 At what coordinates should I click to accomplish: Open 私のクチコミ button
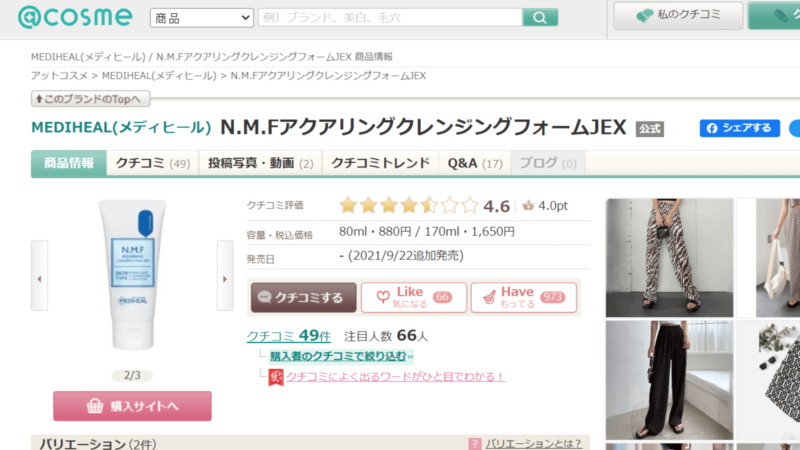[x=678, y=15]
